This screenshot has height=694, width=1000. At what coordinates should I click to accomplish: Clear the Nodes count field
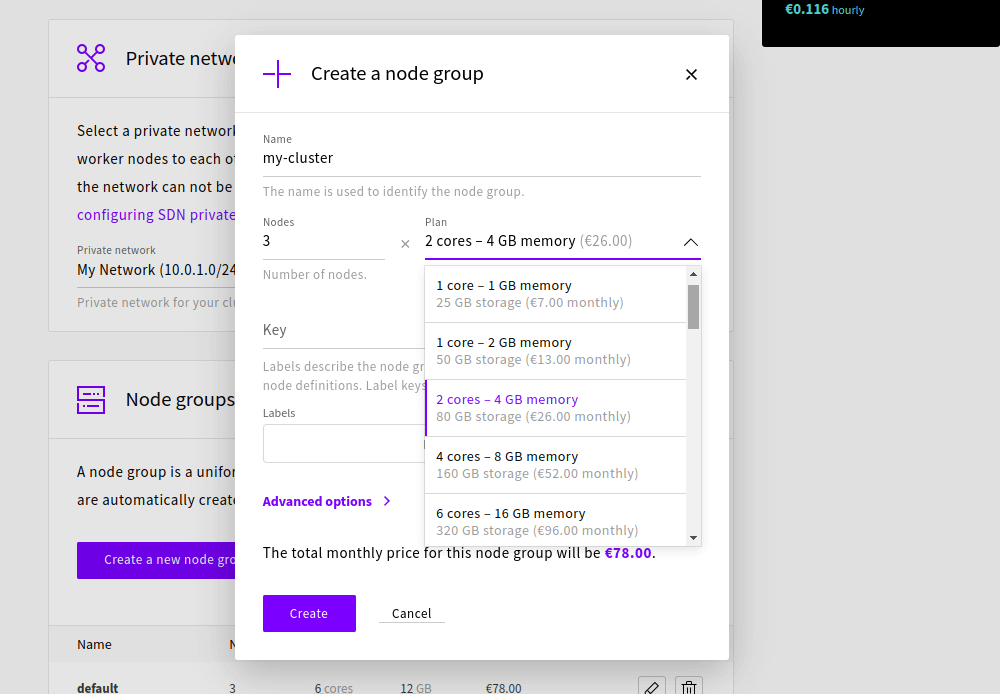pyautogui.click(x=405, y=244)
